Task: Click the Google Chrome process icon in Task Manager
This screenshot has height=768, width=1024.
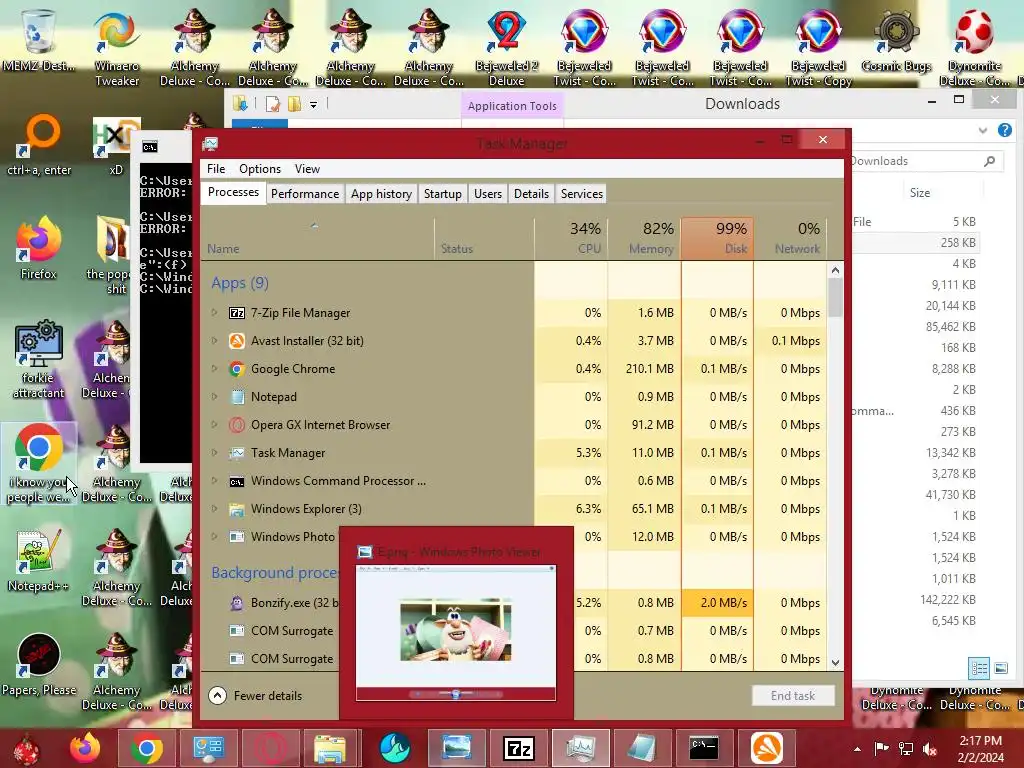Action: pyautogui.click(x=236, y=369)
